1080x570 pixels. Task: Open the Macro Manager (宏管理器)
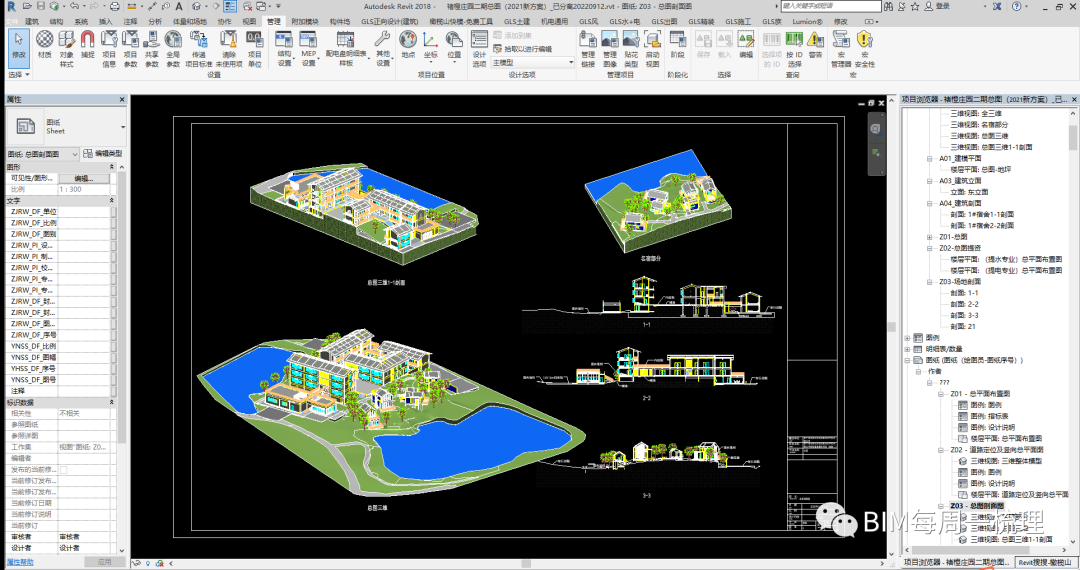click(841, 45)
